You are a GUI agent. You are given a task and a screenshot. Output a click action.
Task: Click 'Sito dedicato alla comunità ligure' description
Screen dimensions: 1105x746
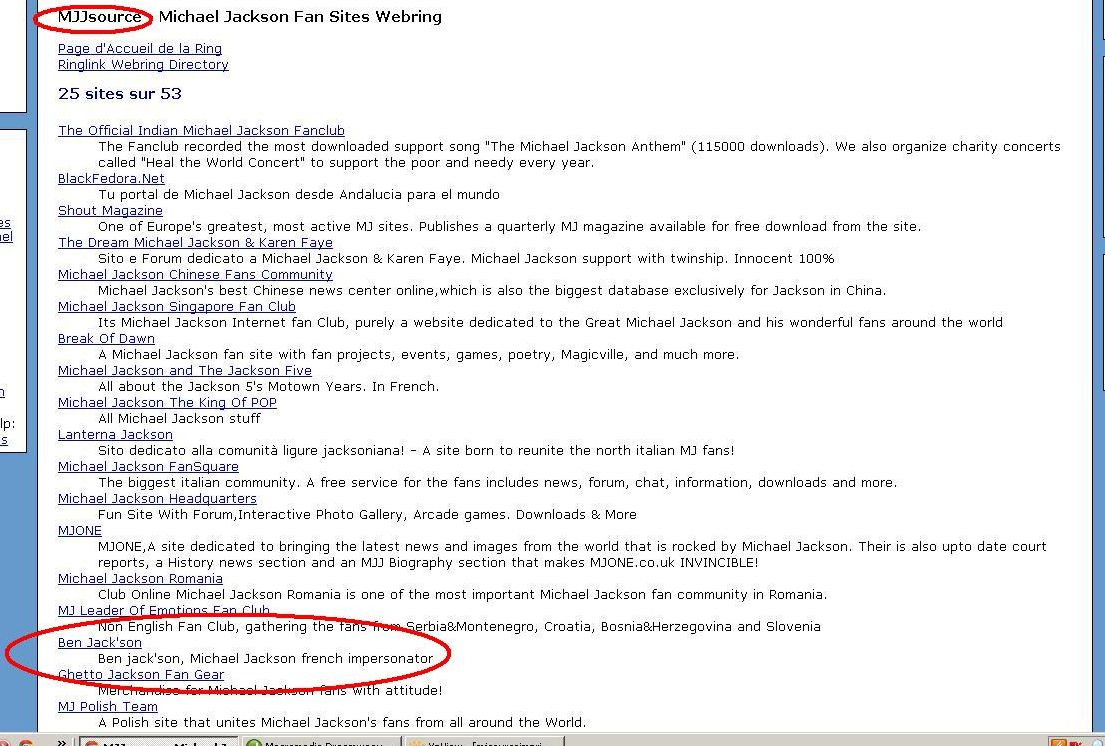[416, 451]
